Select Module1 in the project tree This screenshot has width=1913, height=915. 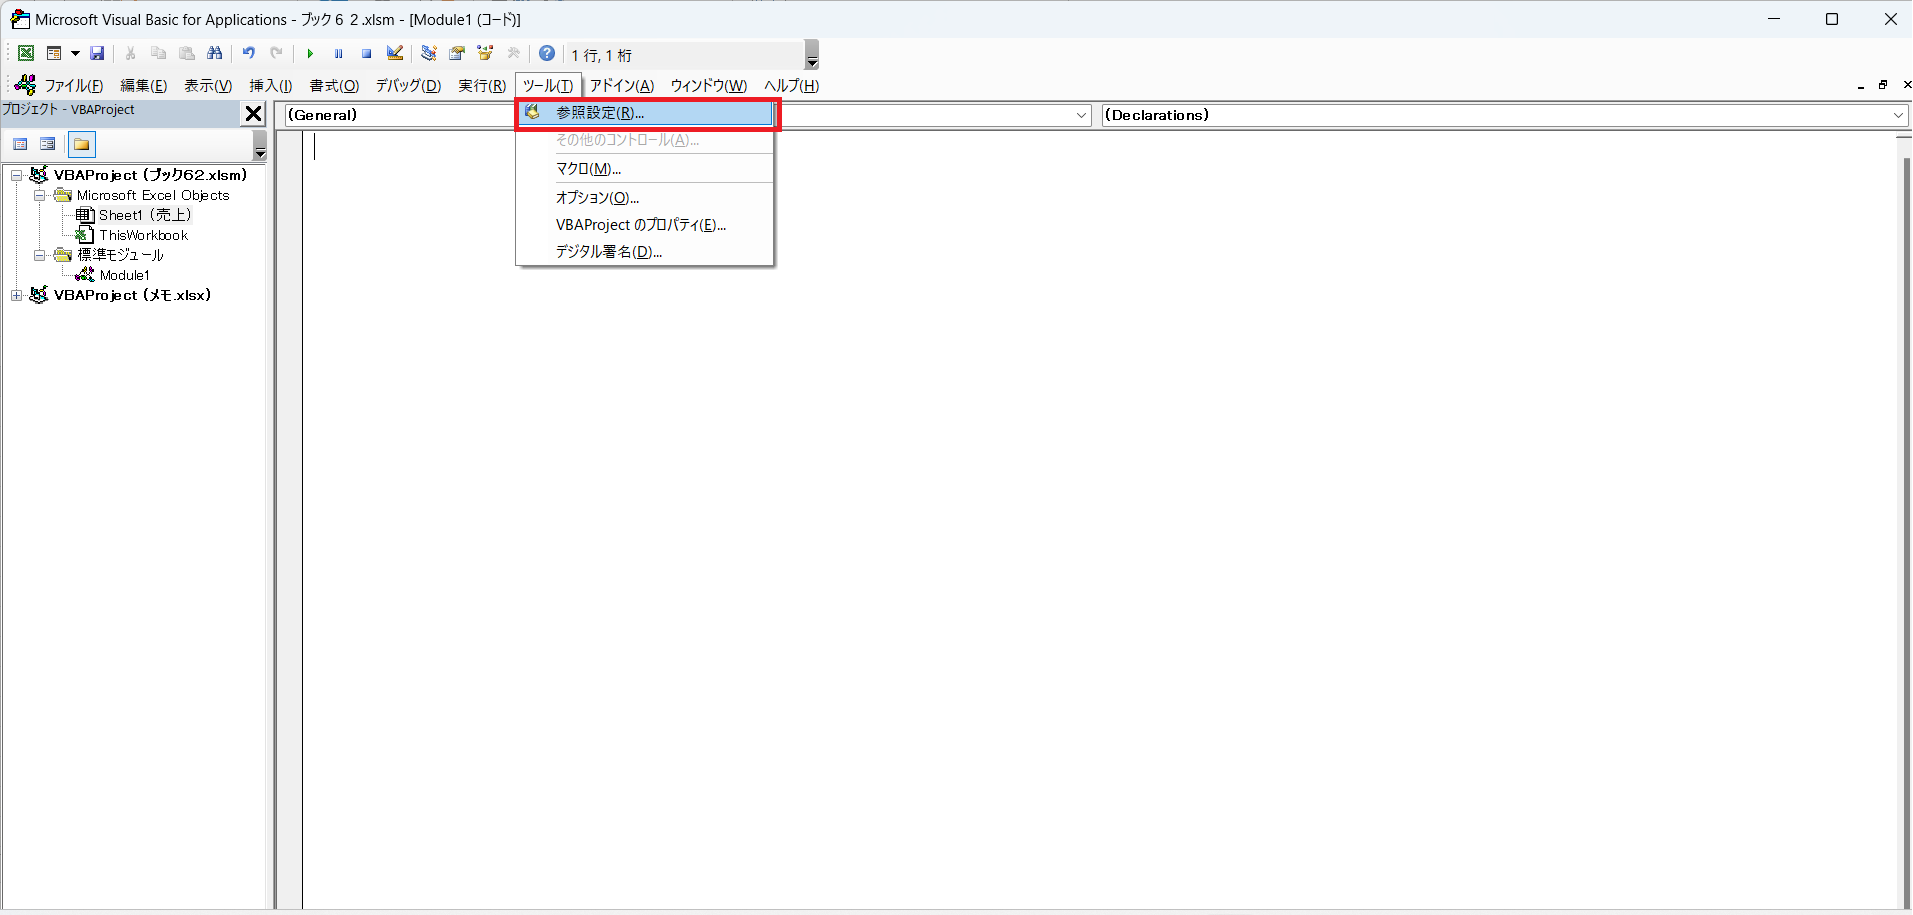[x=125, y=275]
